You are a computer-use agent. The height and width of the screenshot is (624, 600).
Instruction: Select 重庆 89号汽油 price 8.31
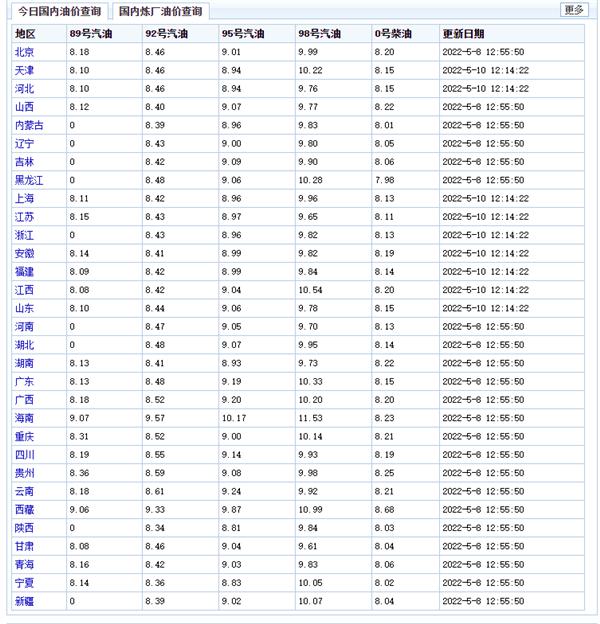click(79, 437)
